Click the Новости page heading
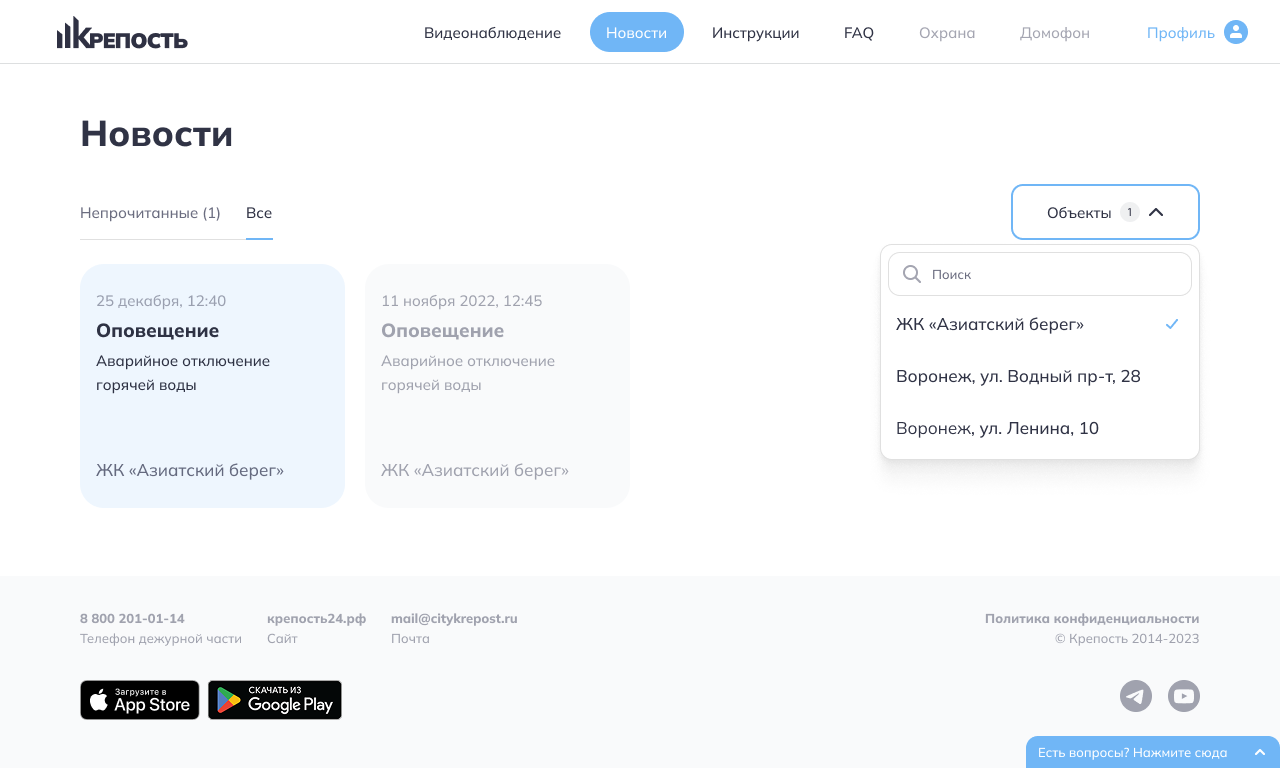Image resolution: width=1280 pixels, height=768 pixels. (x=157, y=133)
